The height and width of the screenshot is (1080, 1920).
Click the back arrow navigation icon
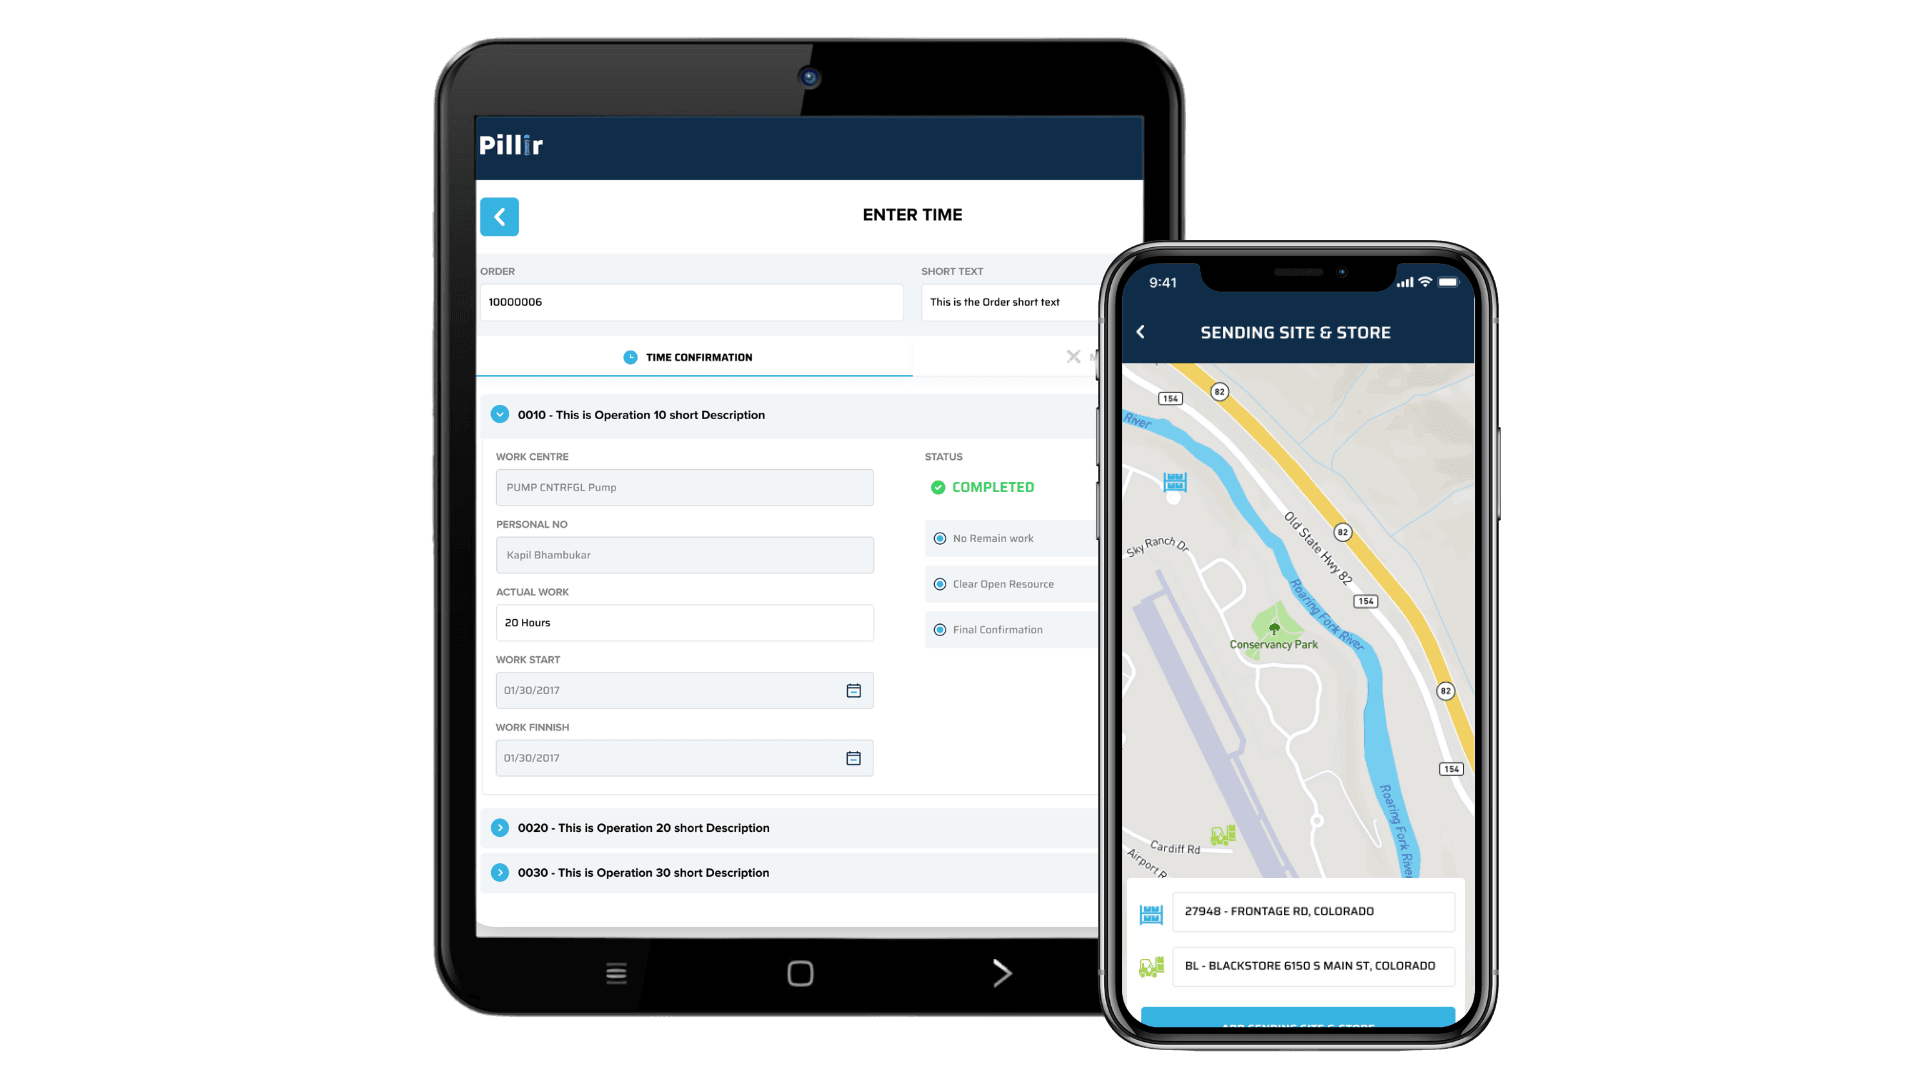tap(500, 216)
